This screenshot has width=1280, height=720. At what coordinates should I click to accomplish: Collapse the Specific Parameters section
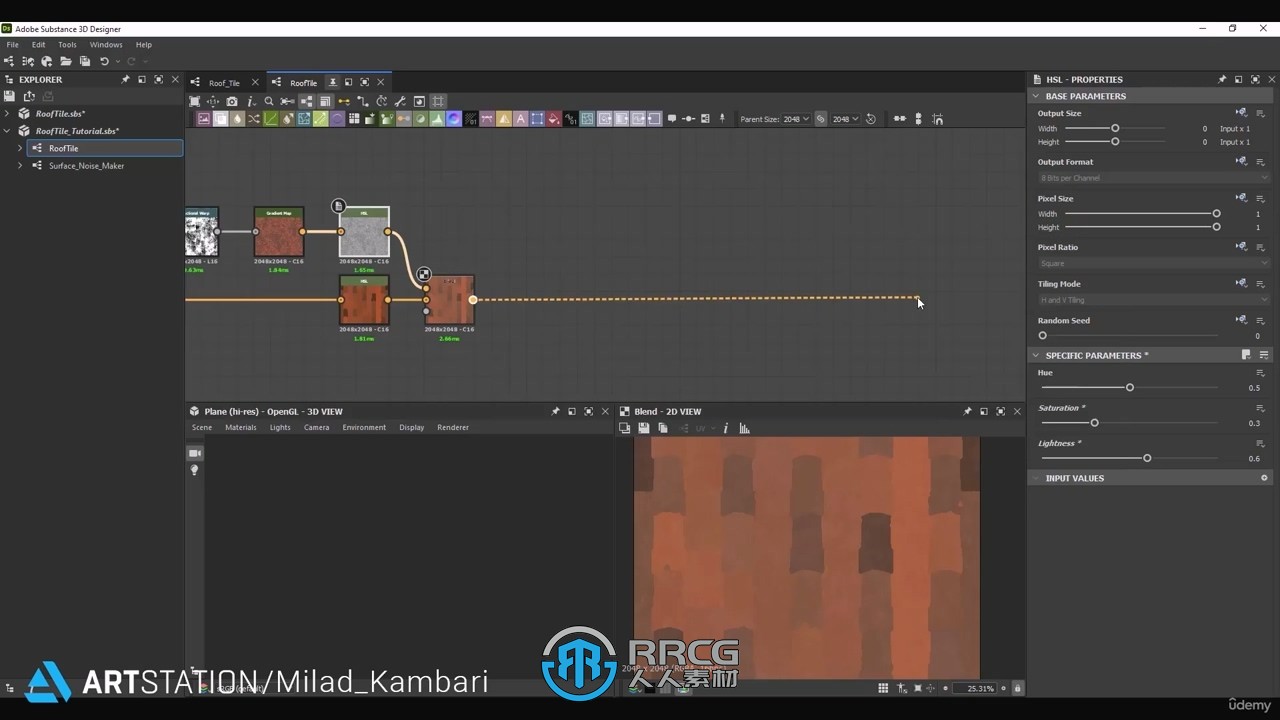(1036, 355)
